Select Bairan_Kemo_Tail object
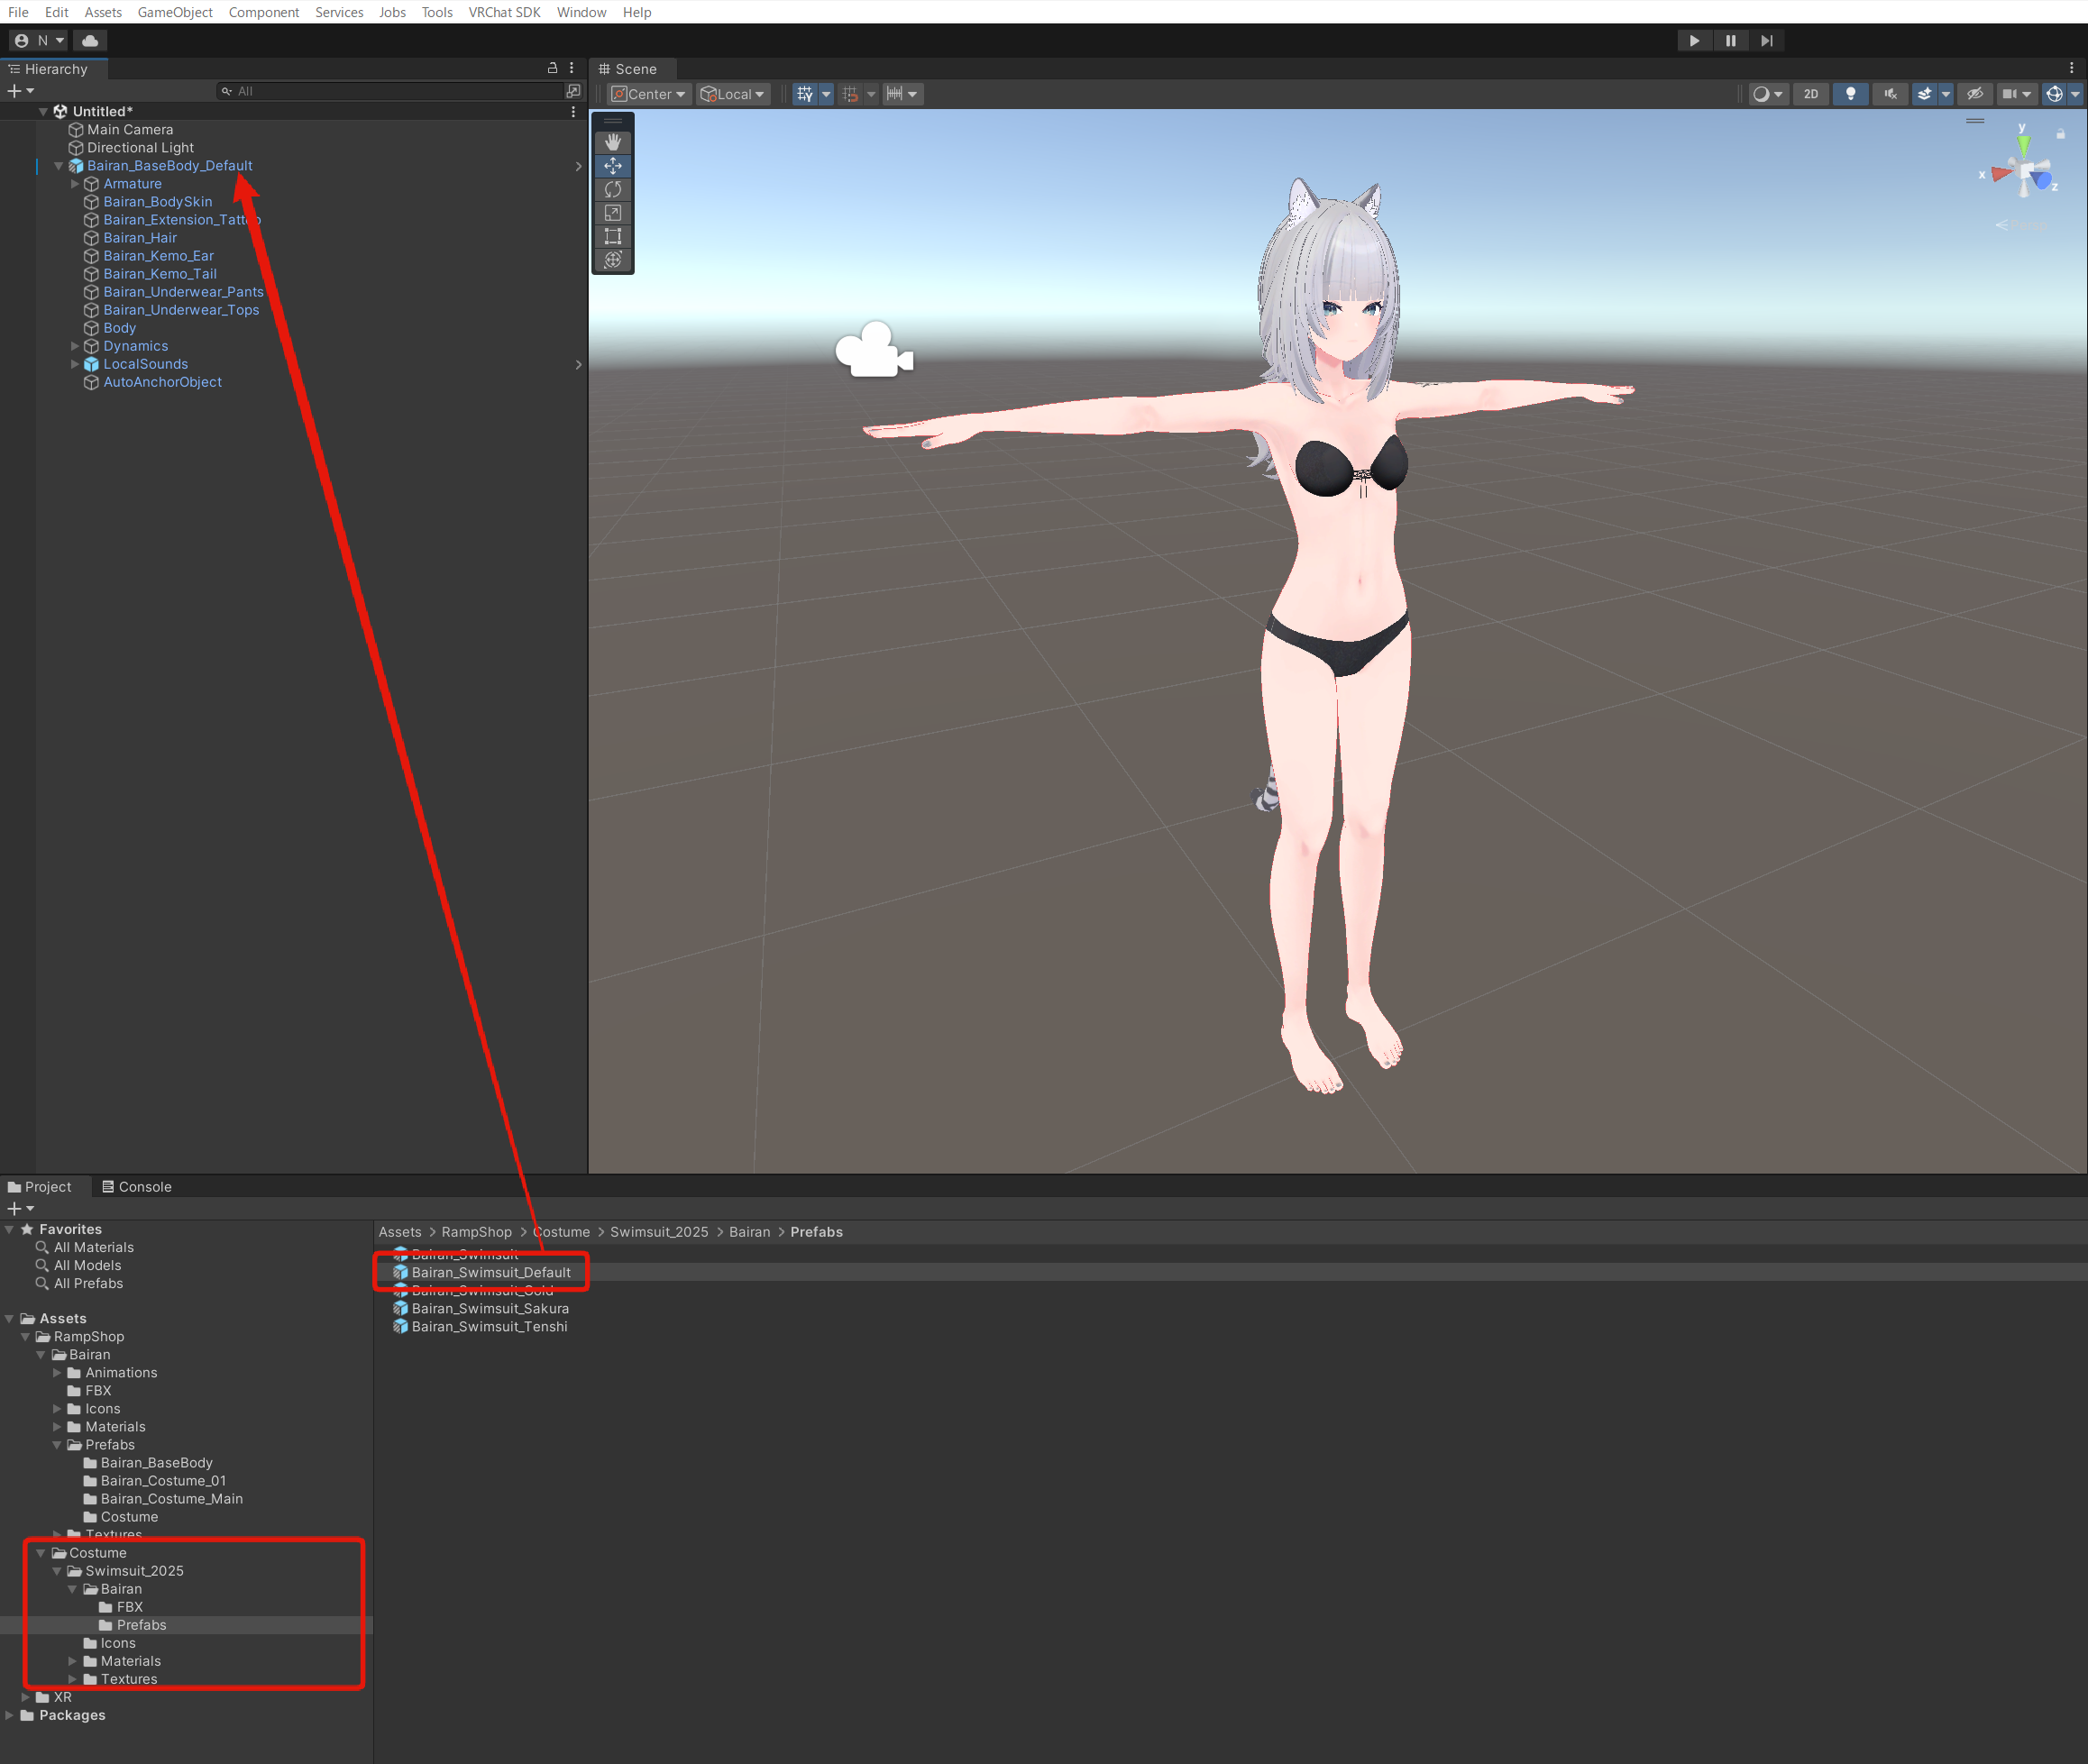2088x1764 pixels. coord(160,274)
